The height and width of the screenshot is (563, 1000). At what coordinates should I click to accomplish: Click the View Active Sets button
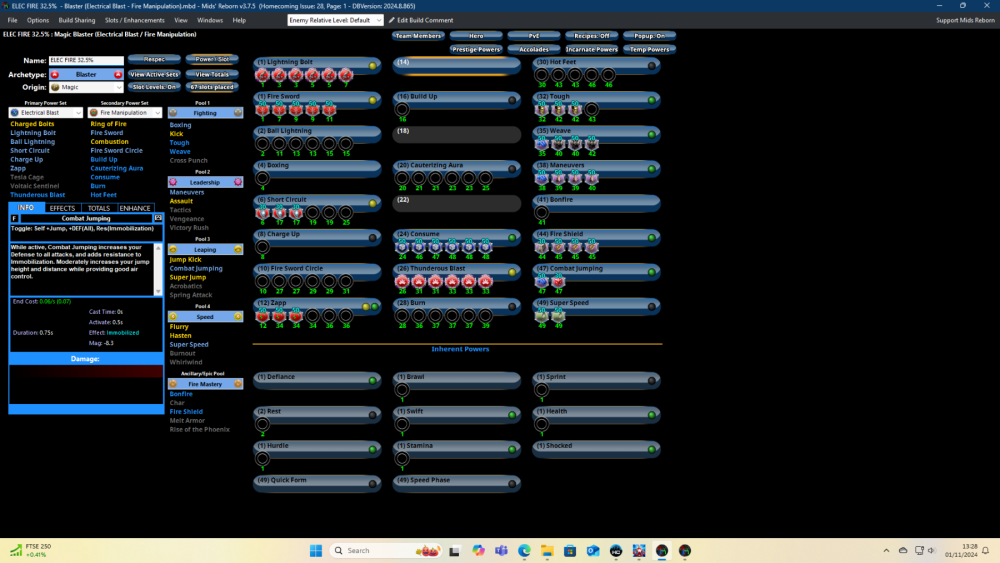point(154,74)
